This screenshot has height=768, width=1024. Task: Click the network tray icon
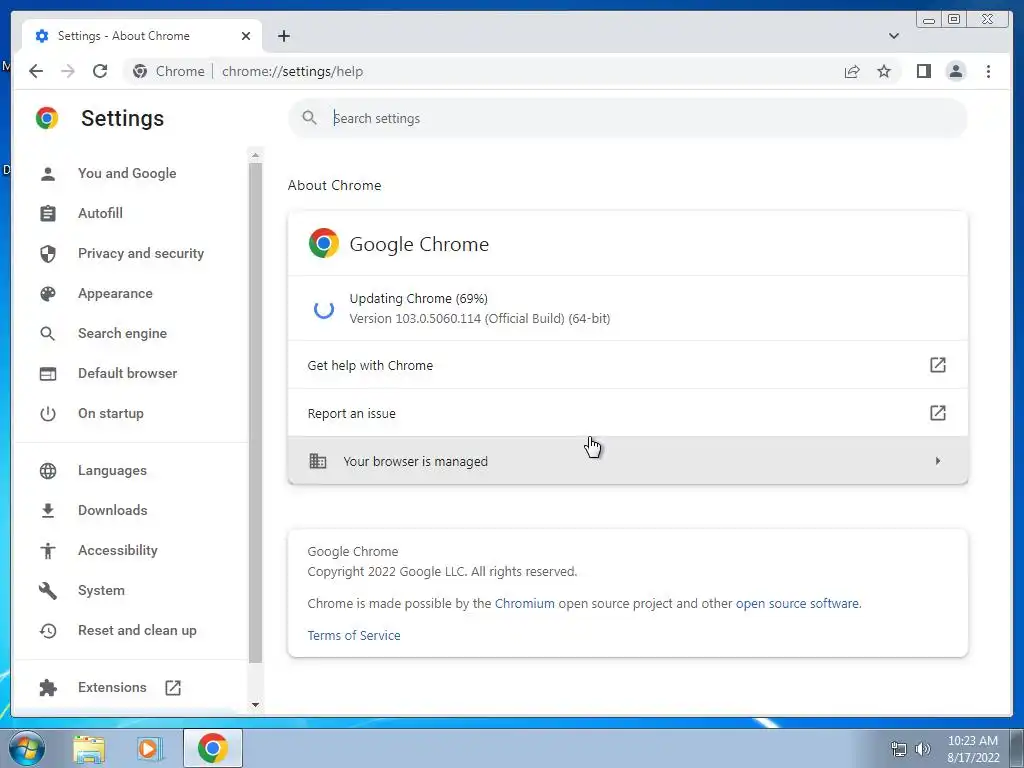(899, 749)
